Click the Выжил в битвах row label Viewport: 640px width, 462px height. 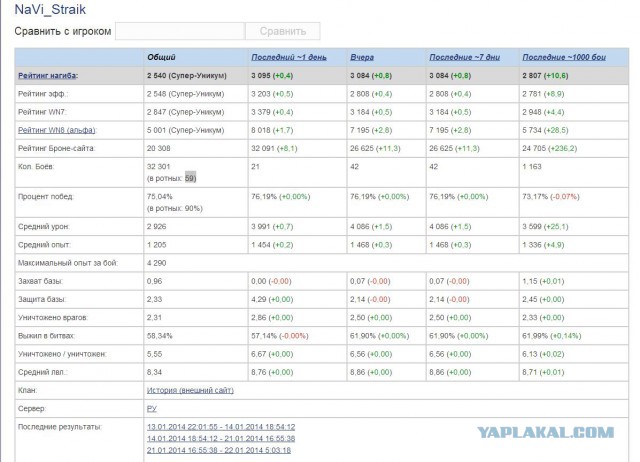pyautogui.click(x=47, y=336)
